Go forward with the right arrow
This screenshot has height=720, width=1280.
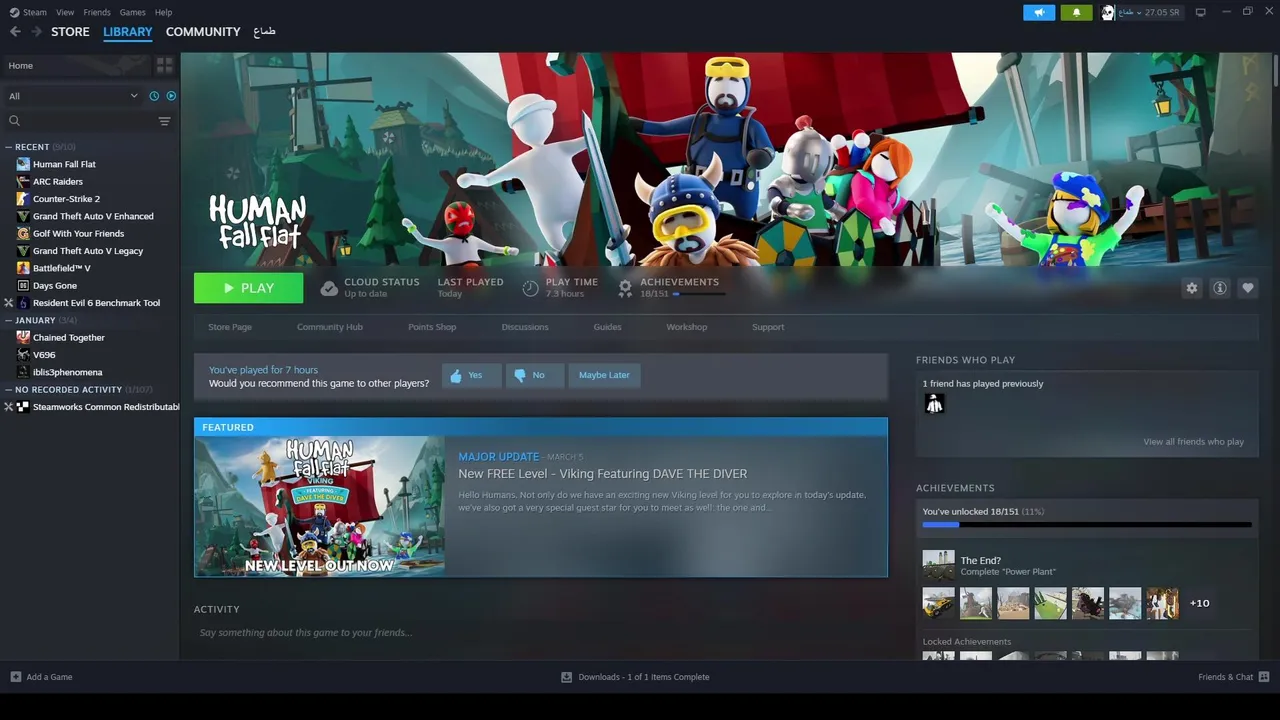[36, 32]
